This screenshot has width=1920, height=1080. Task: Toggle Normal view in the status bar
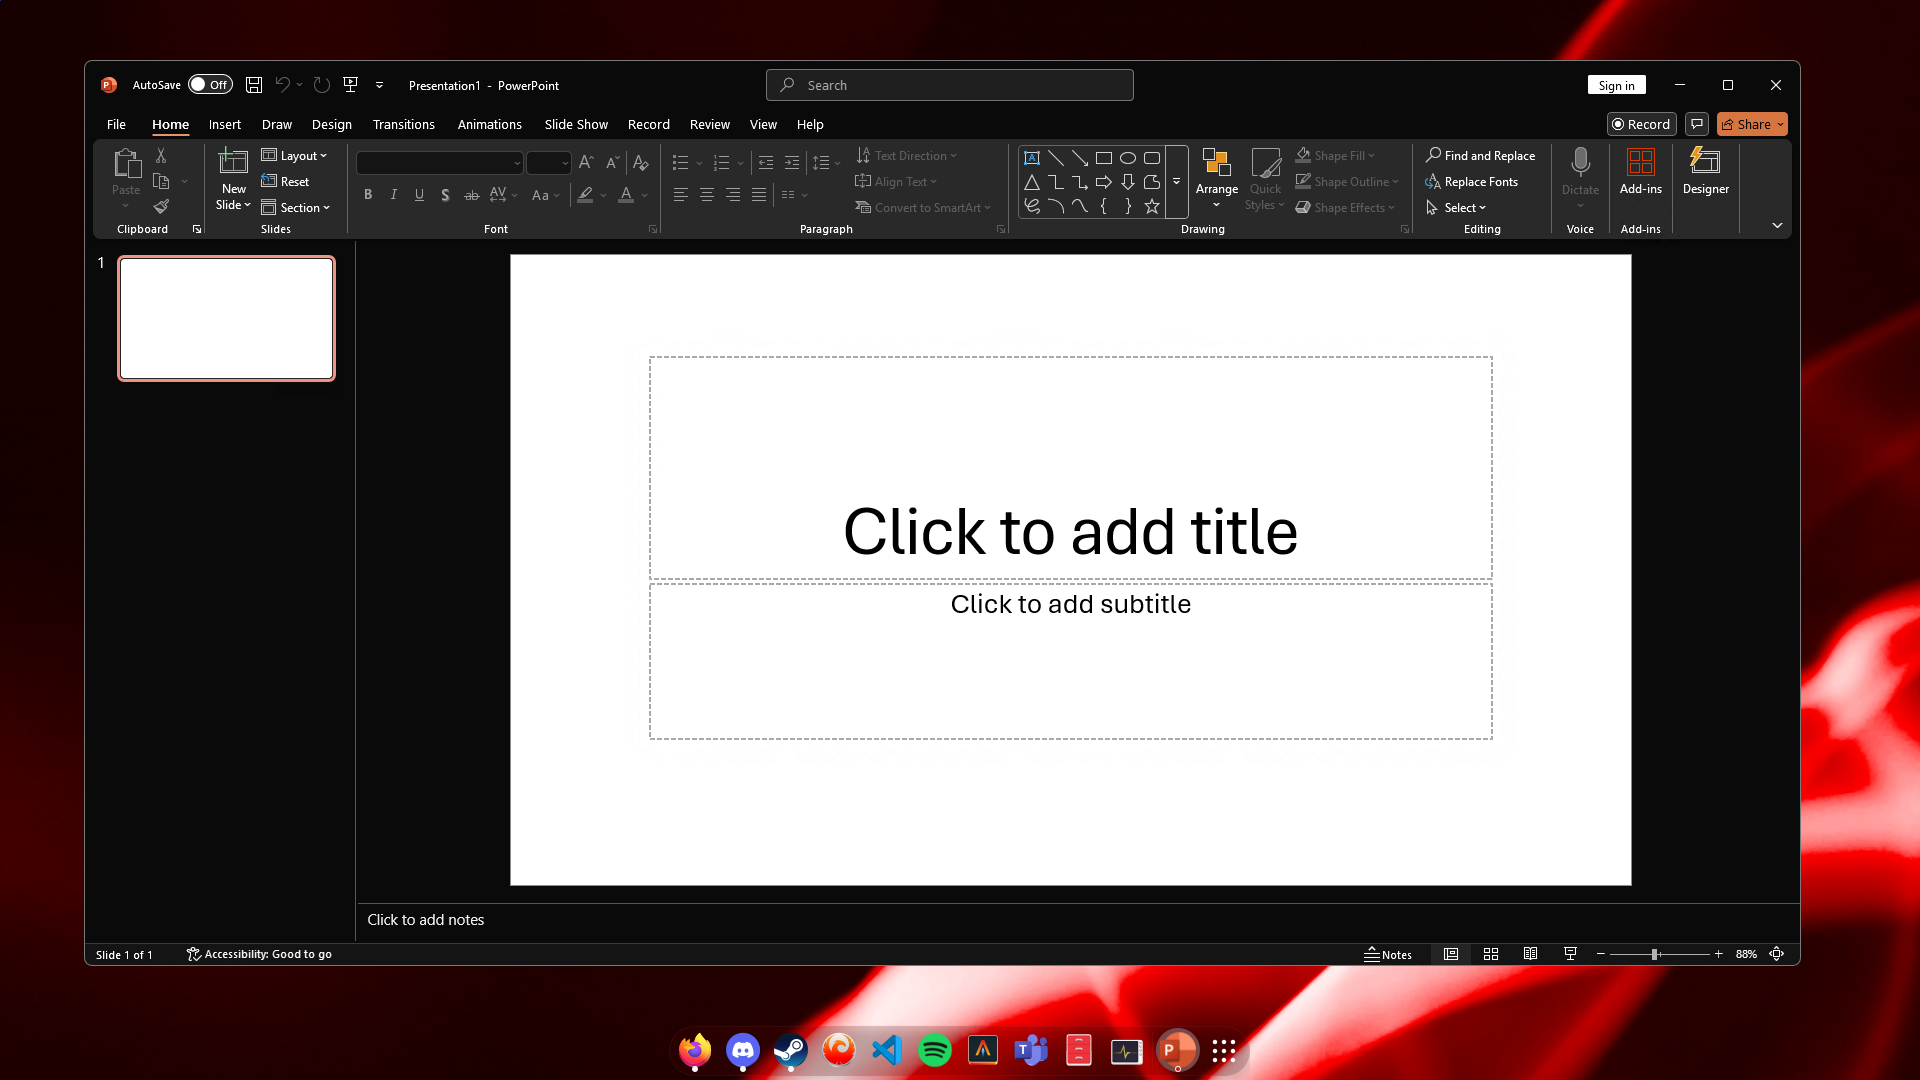(x=1450, y=954)
